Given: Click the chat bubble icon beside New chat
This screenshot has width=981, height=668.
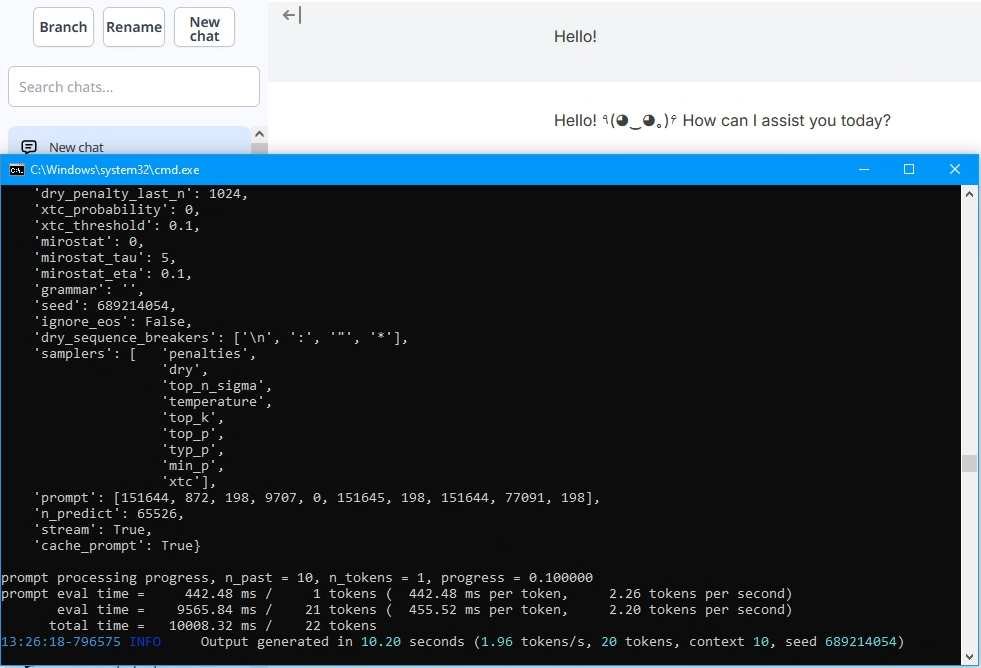Looking at the screenshot, I should [x=29, y=147].
